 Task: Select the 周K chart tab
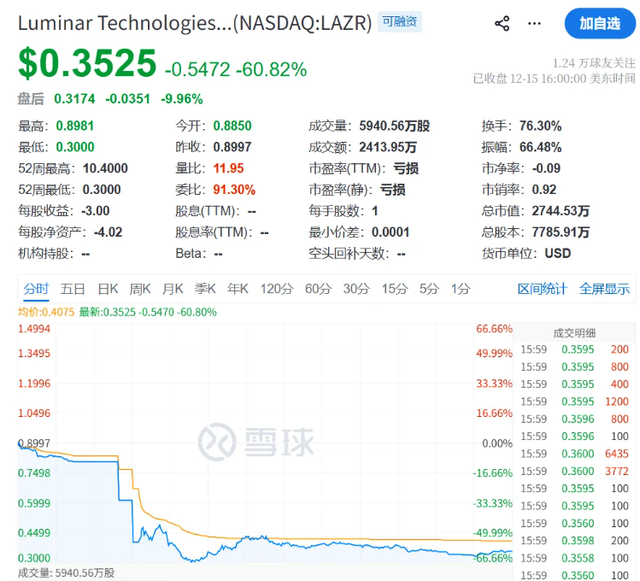pos(140,289)
